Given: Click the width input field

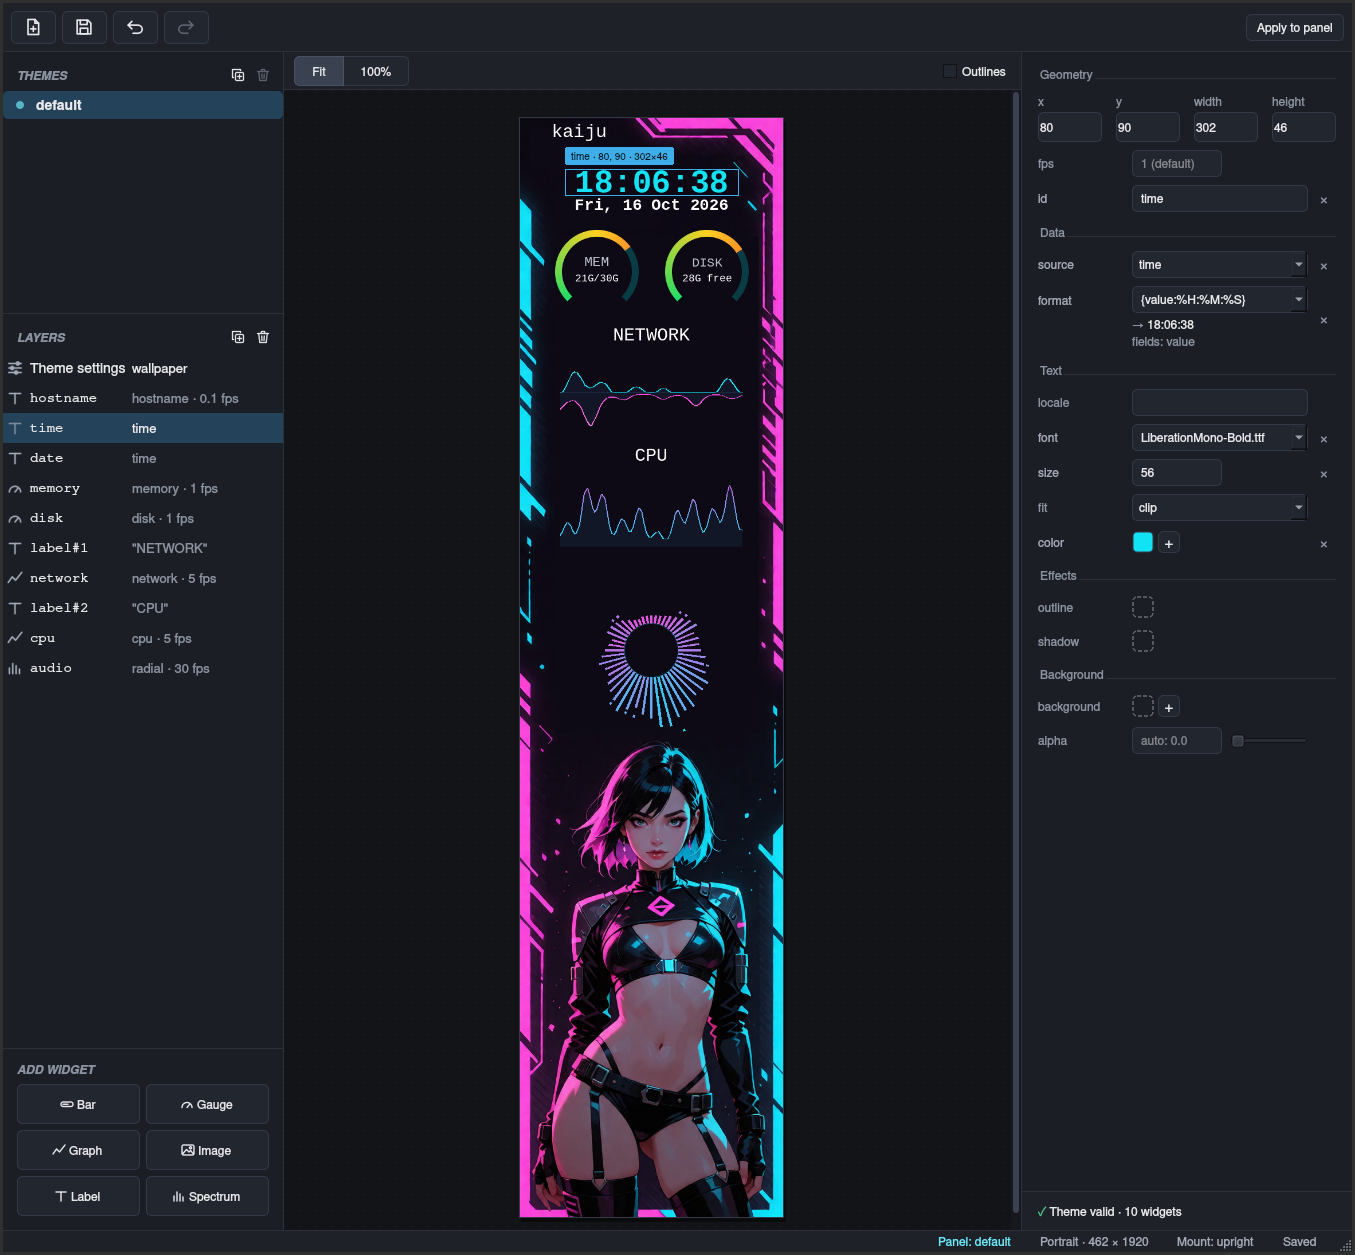Looking at the screenshot, I should 1225,127.
